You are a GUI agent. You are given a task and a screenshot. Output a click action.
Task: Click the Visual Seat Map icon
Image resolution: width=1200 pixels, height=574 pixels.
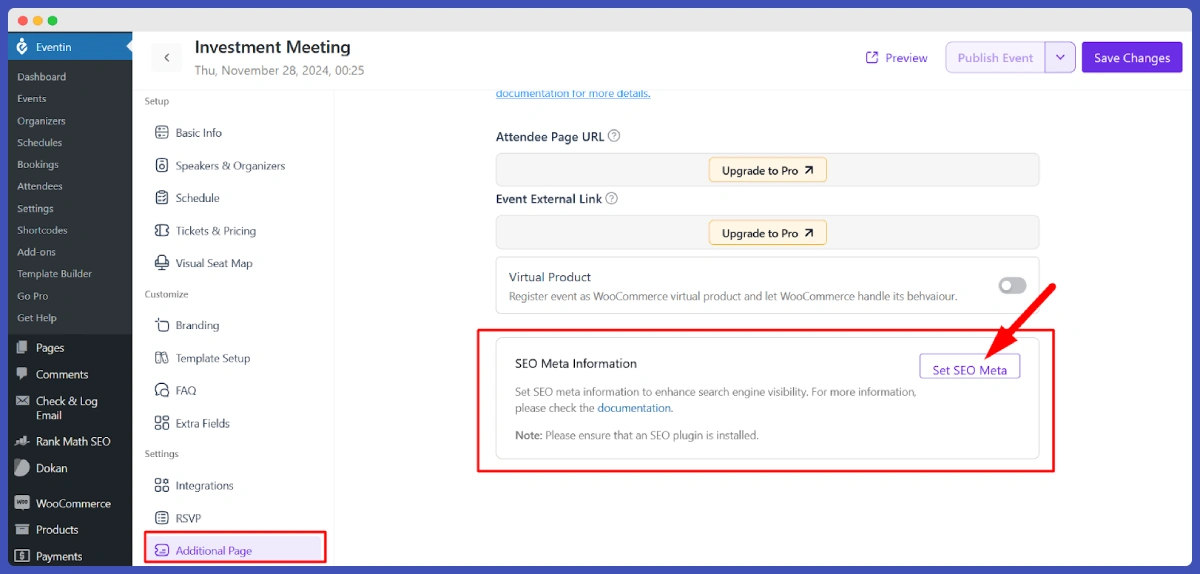[161, 263]
